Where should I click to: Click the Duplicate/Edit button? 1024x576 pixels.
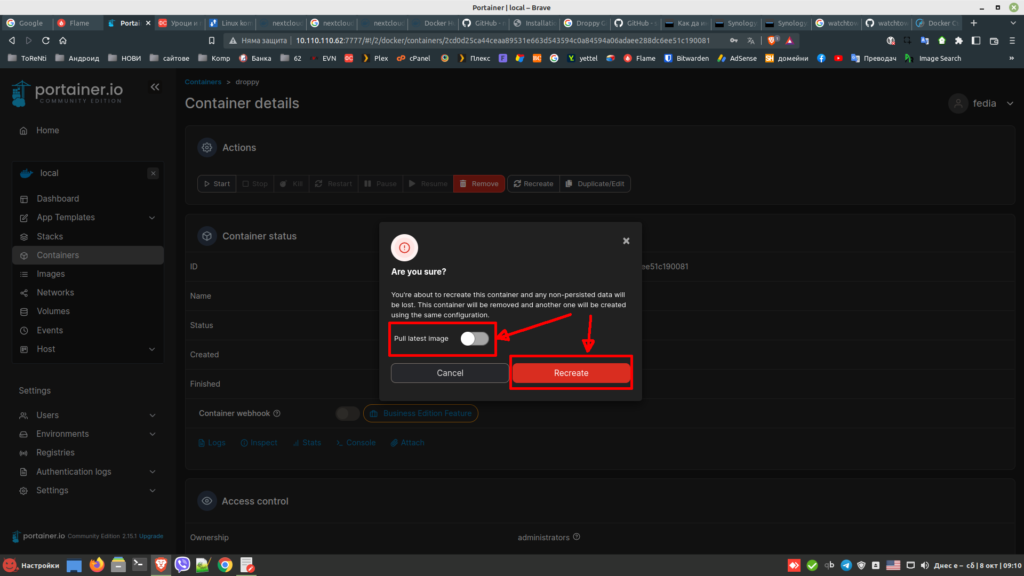[x=595, y=184]
